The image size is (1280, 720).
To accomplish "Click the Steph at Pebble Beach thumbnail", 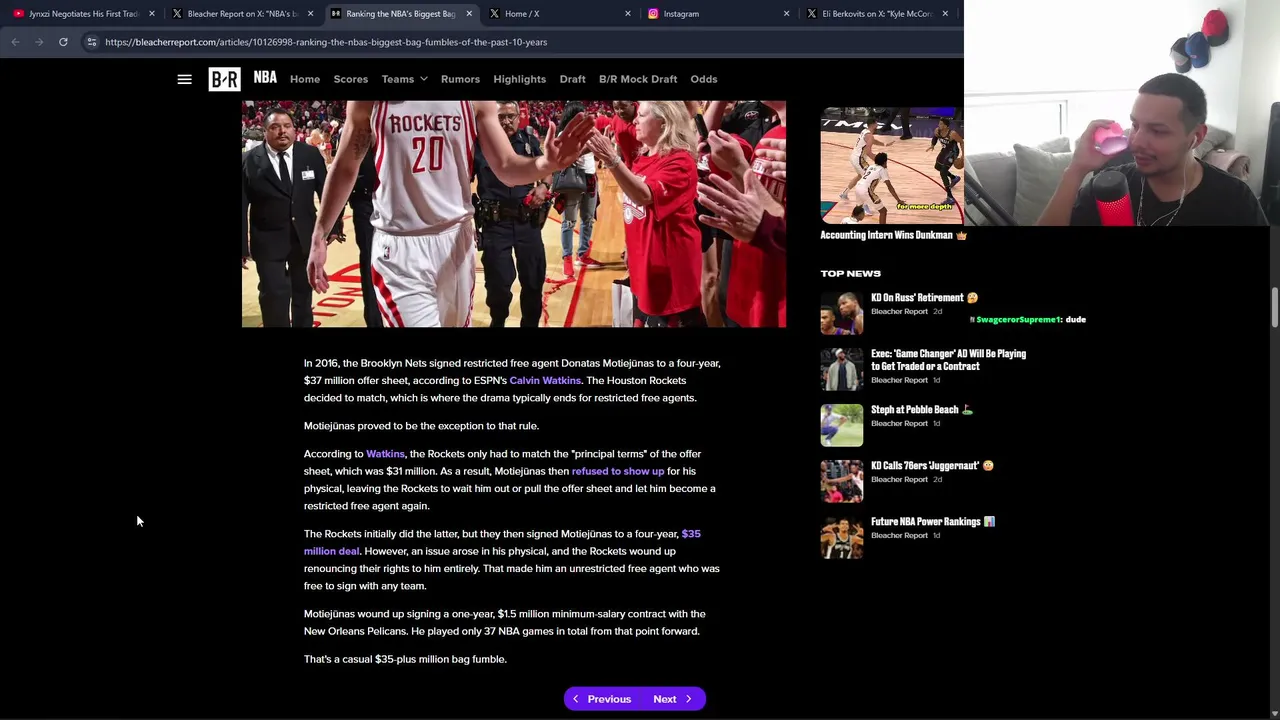I will (x=842, y=425).
